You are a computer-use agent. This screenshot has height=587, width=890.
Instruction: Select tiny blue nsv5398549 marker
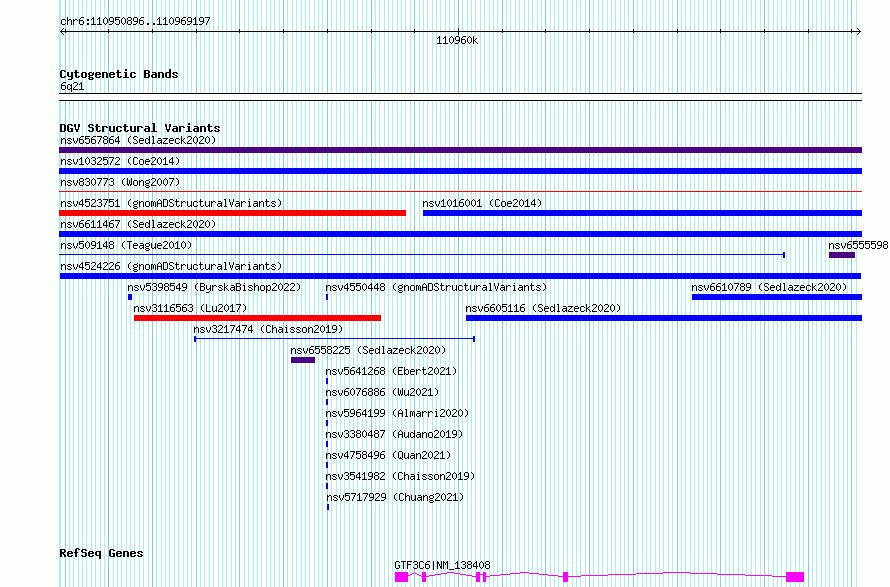point(130,297)
